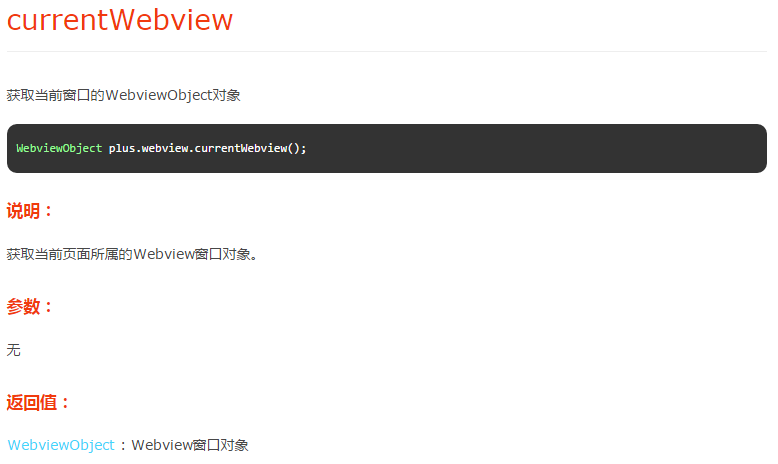Click the code line plus.webview.currentWebview();
The width and height of the screenshot is (778, 464).
207,148
